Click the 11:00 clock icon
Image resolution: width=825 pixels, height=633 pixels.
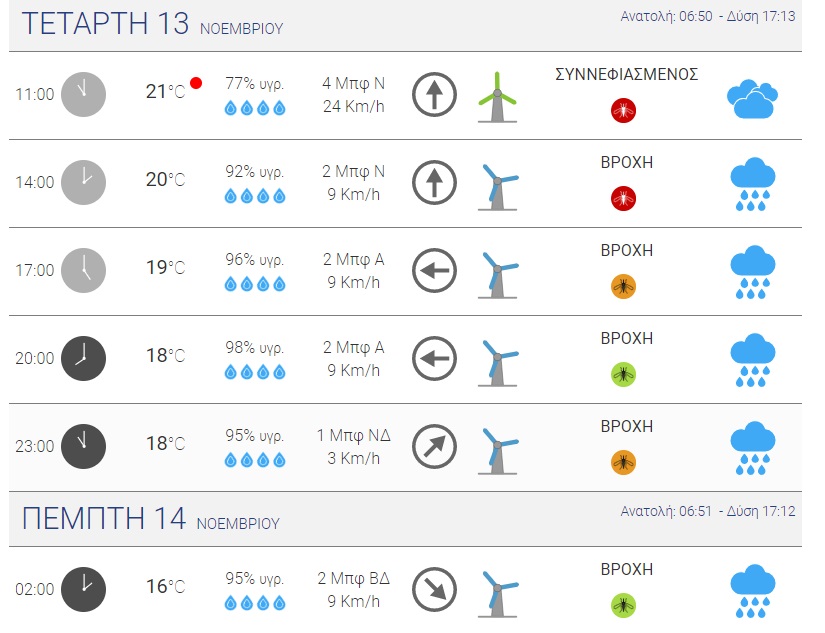pos(83,94)
